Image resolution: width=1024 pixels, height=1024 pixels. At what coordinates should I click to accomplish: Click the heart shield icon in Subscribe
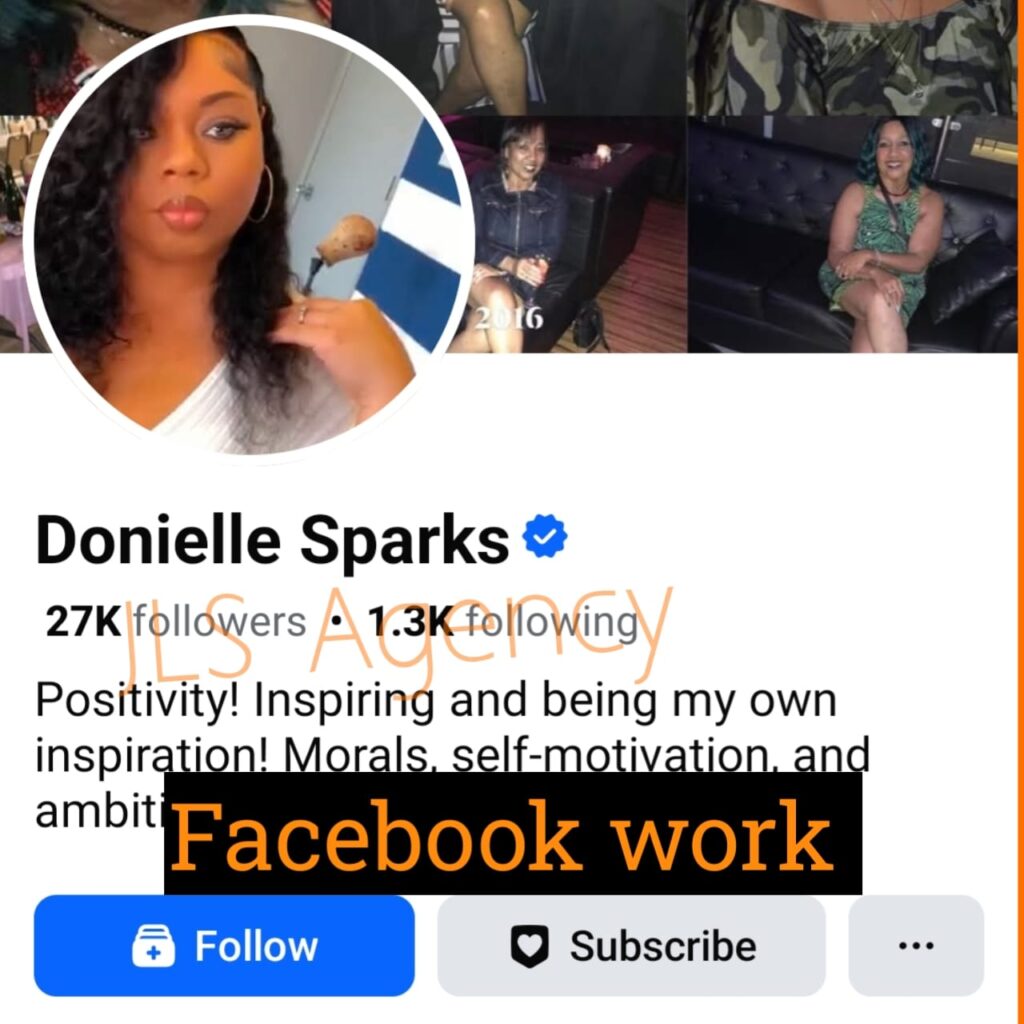pos(529,946)
